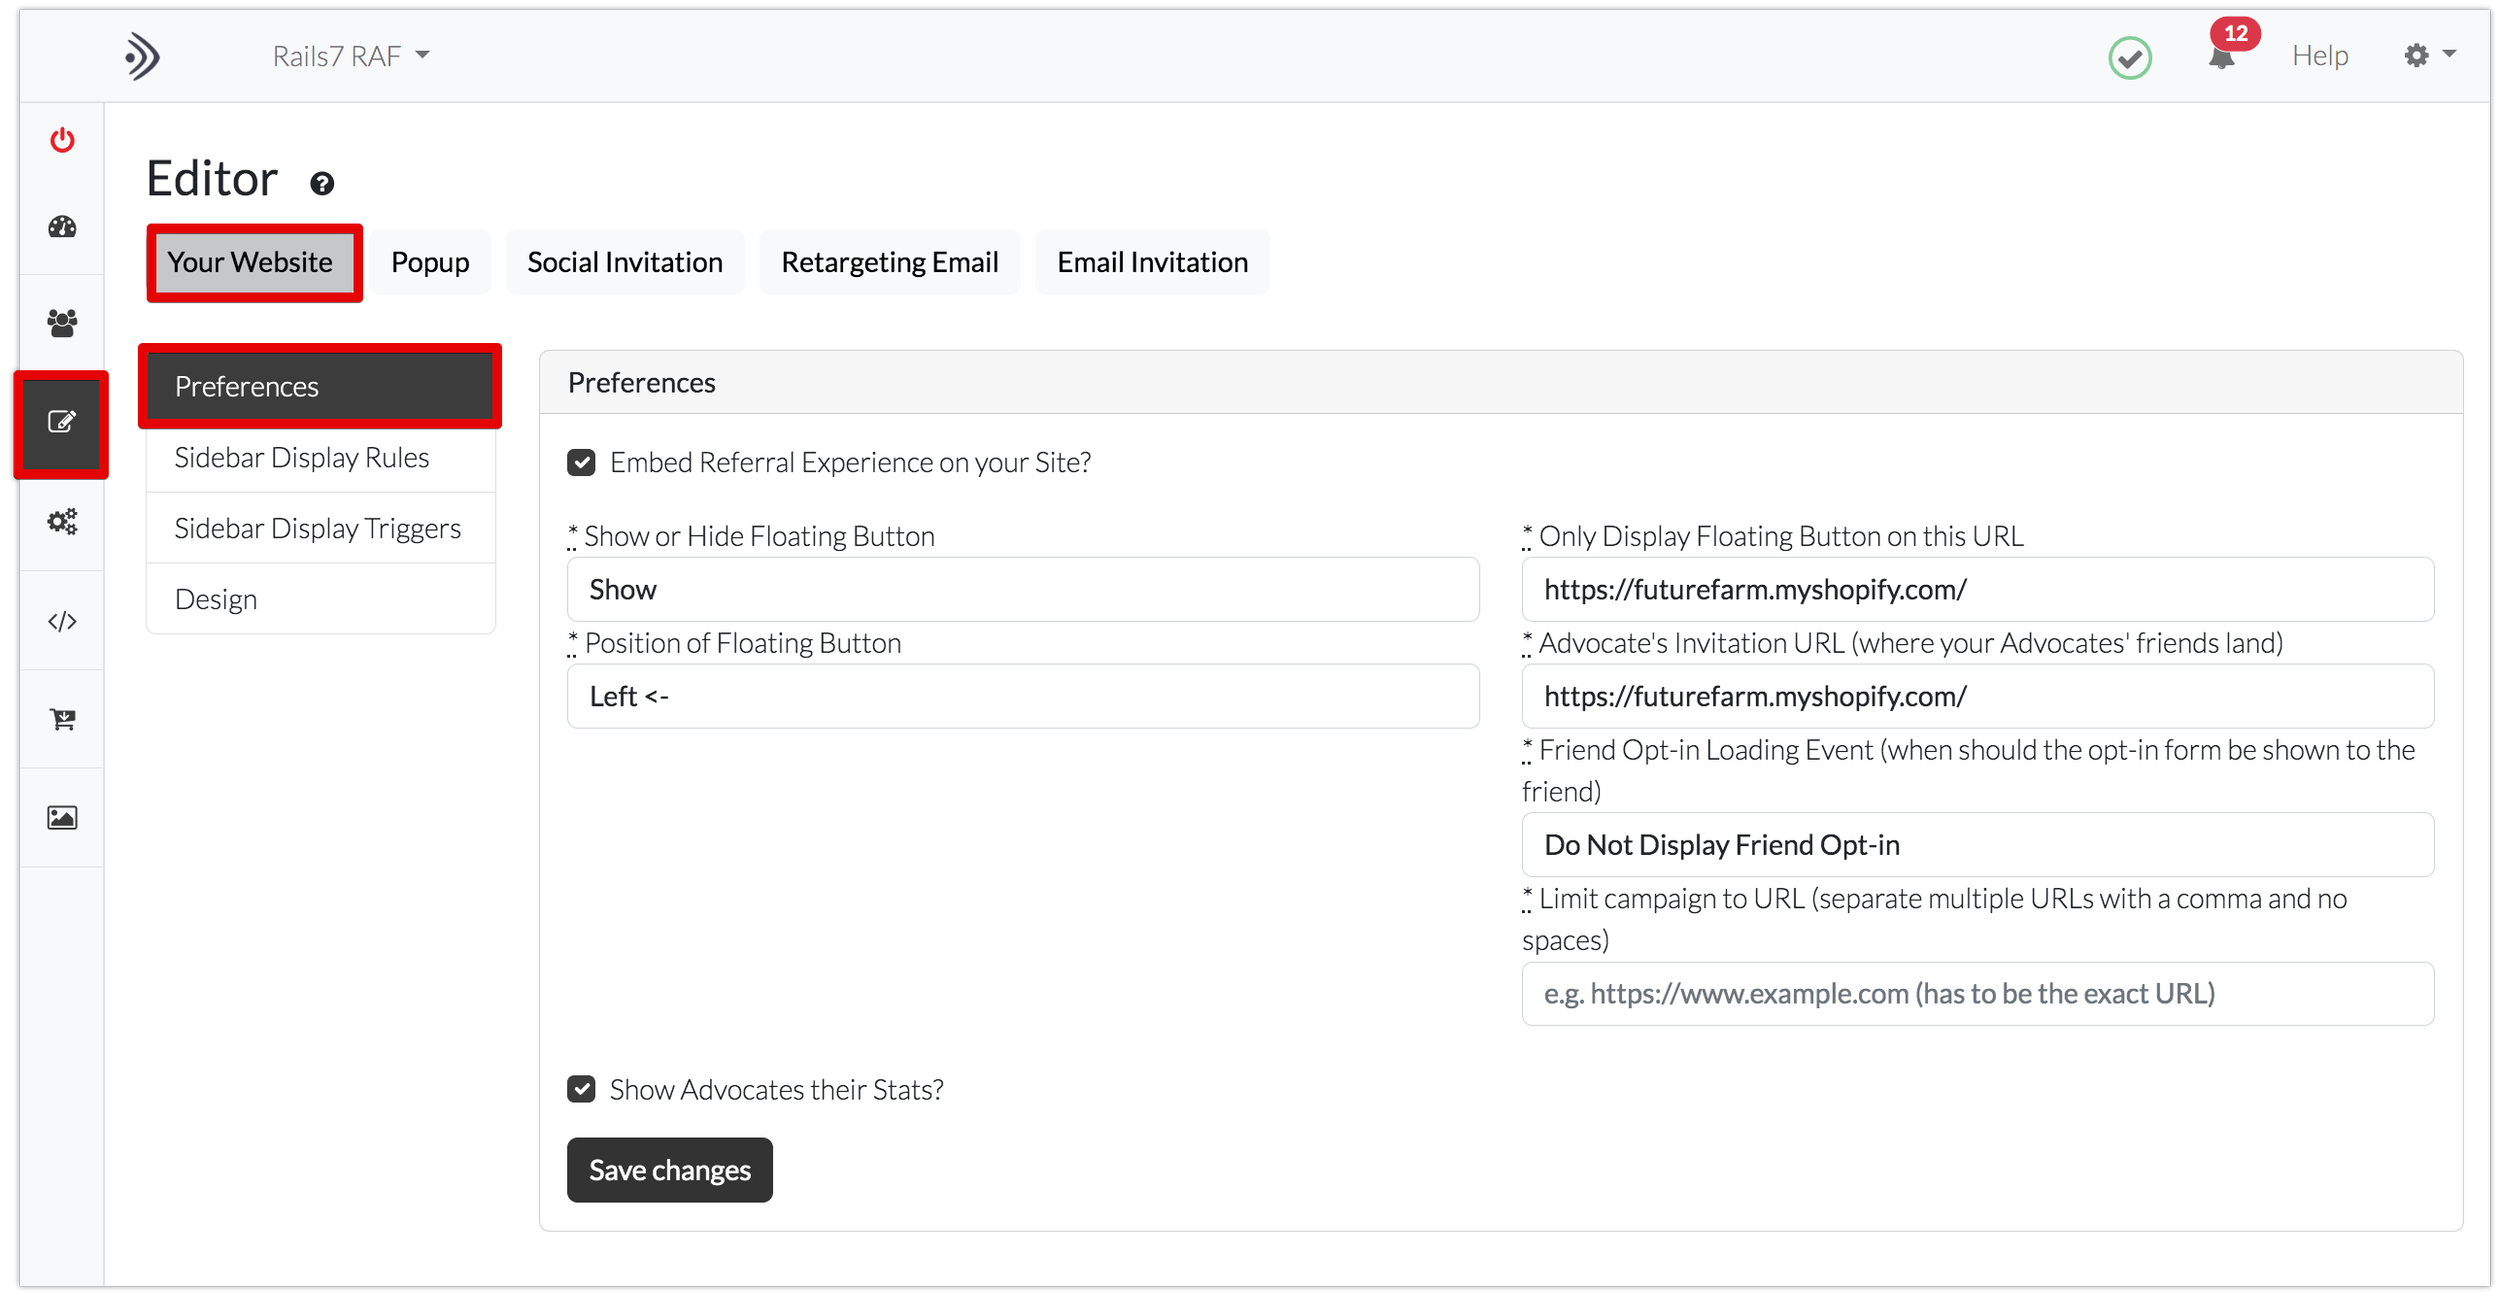The height and width of the screenshot is (1296, 2500).
Task: Switch to the Popup tab
Action: pyautogui.click(x=430, y=262)
